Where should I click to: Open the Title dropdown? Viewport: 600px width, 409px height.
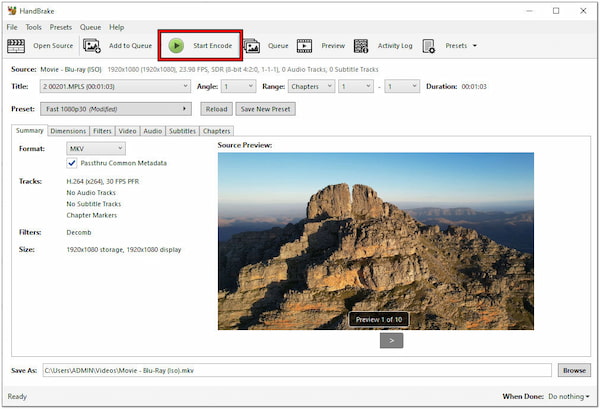click(115, 86)
